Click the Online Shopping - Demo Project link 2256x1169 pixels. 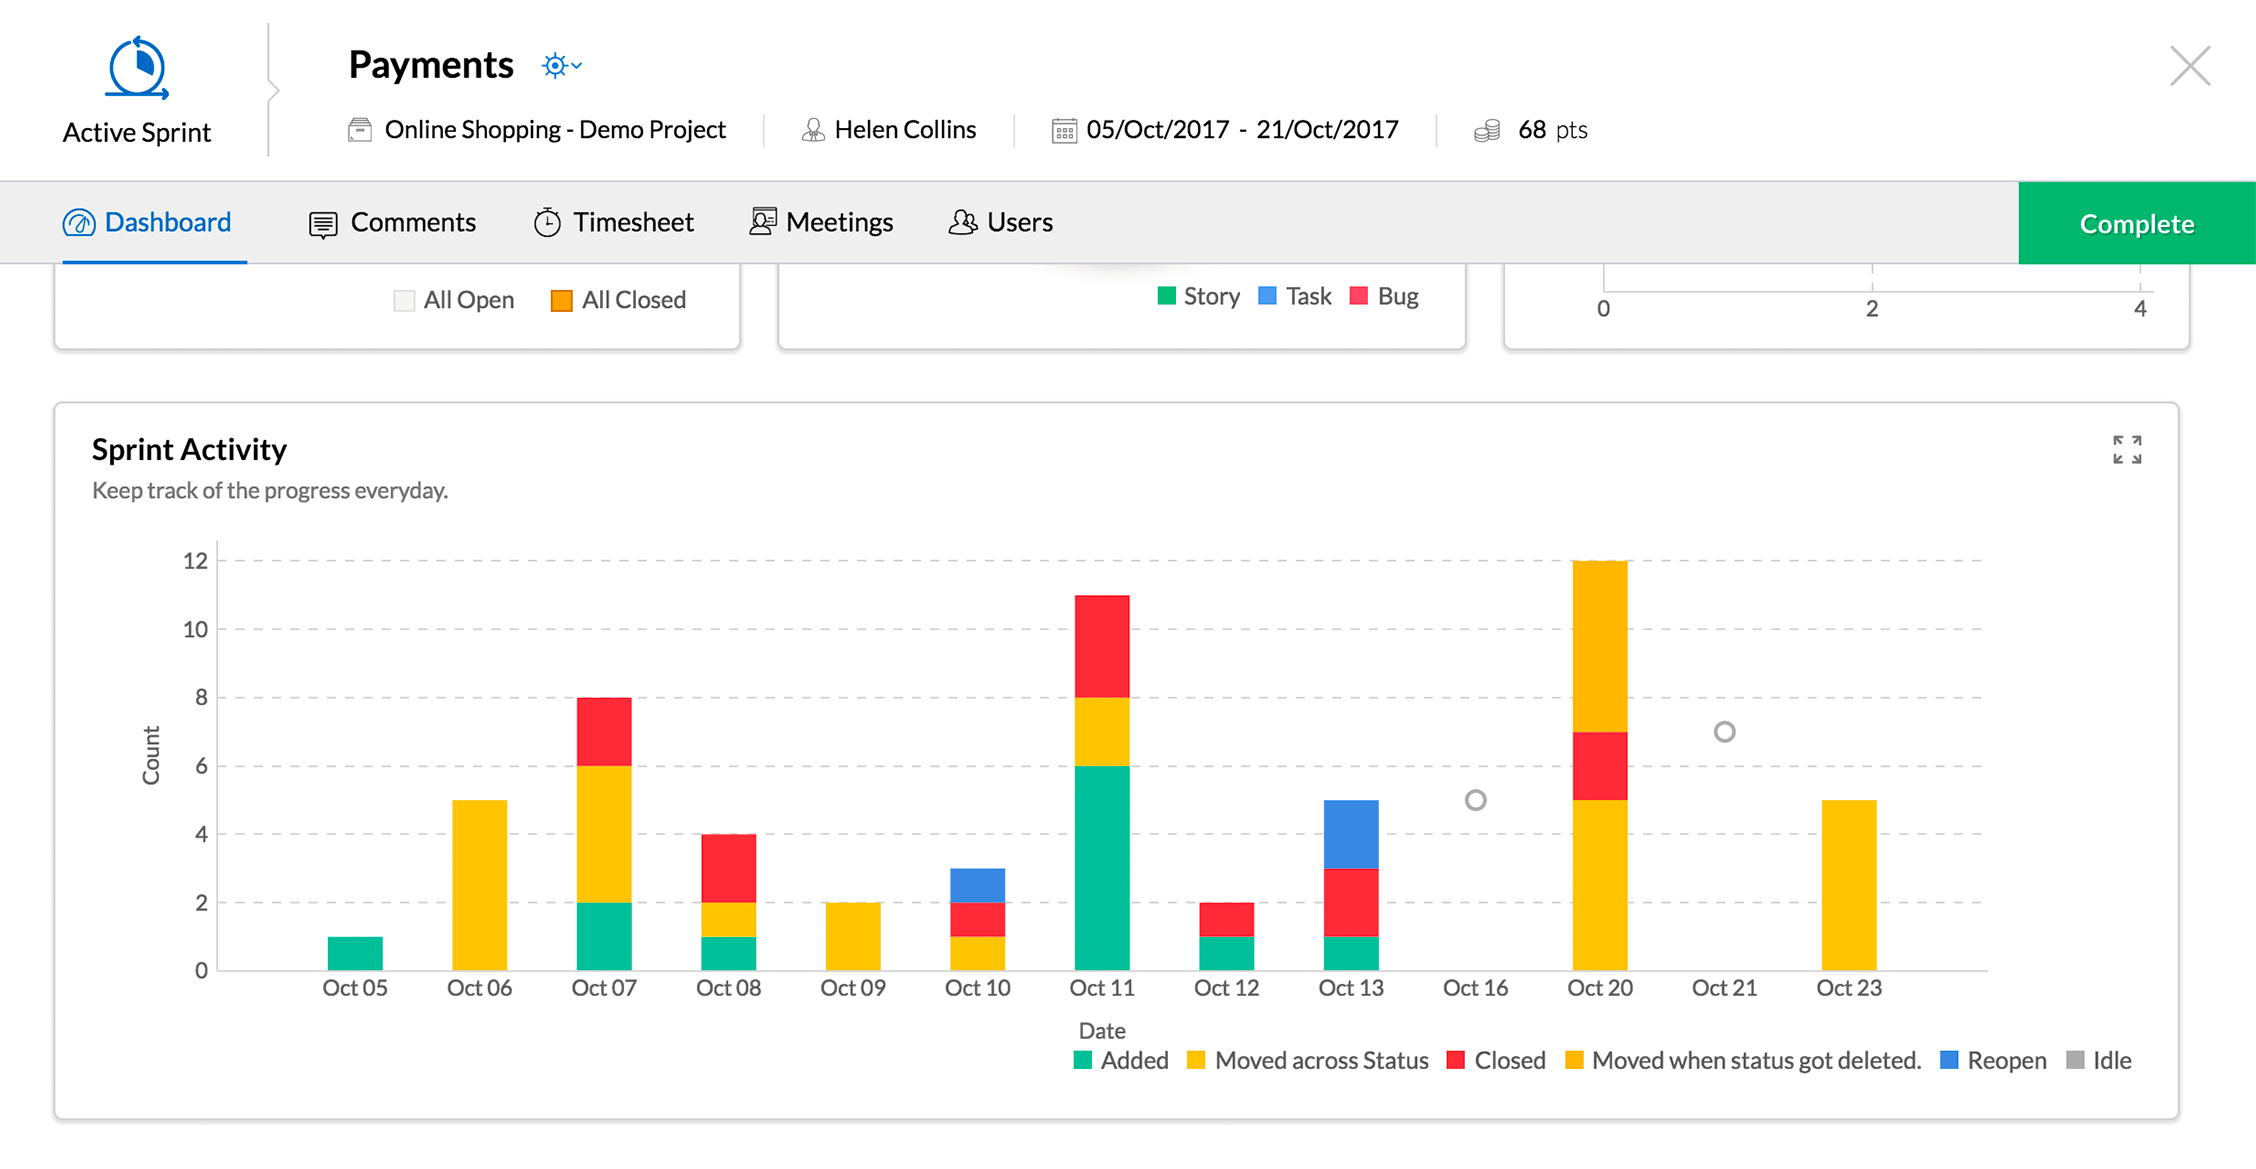tap(555, 130)
